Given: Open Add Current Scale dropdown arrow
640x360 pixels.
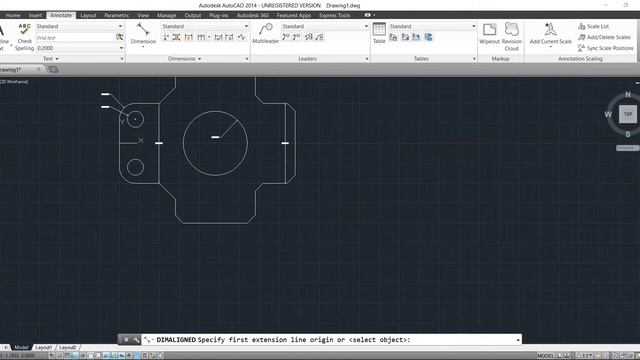Looking at the screenshot, I should (x=551, y=47).
